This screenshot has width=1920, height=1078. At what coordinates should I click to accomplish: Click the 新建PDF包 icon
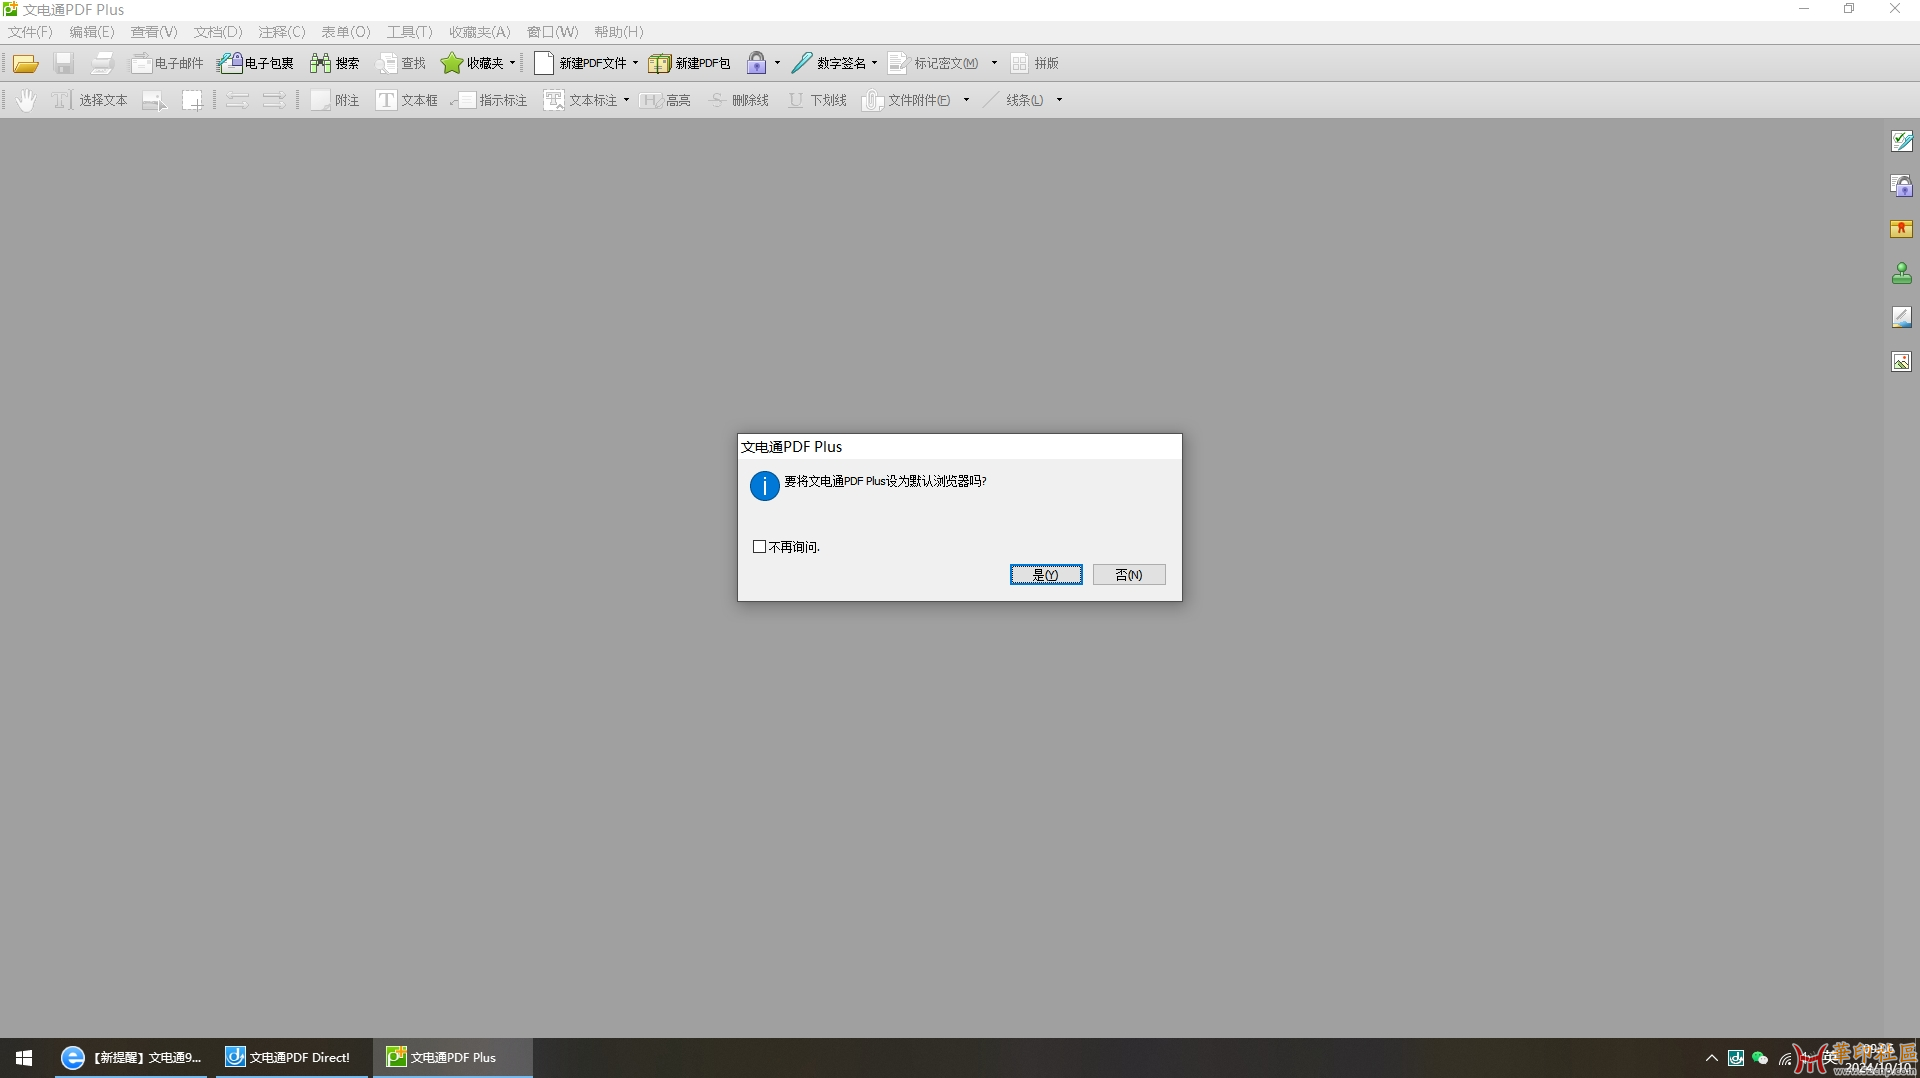coord(659,64)
